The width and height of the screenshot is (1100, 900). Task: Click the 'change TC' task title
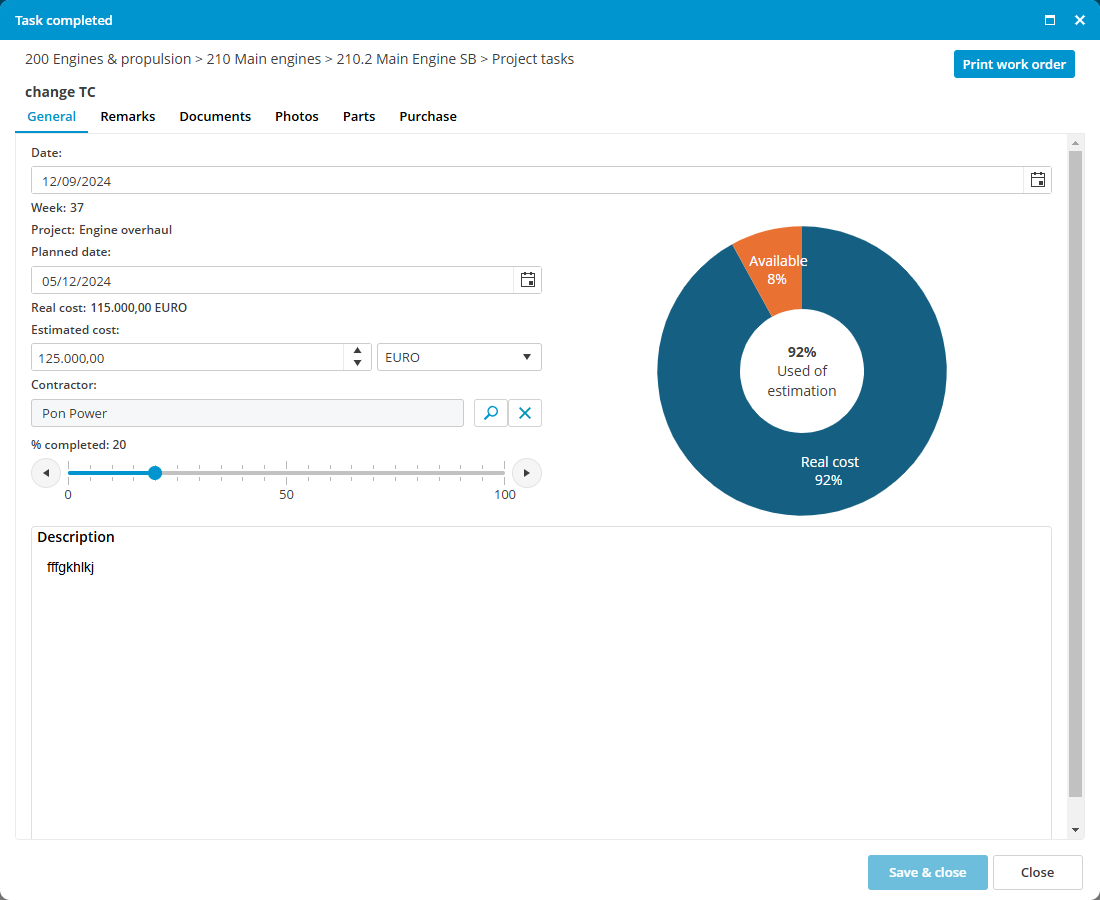[x=60, y=92]
